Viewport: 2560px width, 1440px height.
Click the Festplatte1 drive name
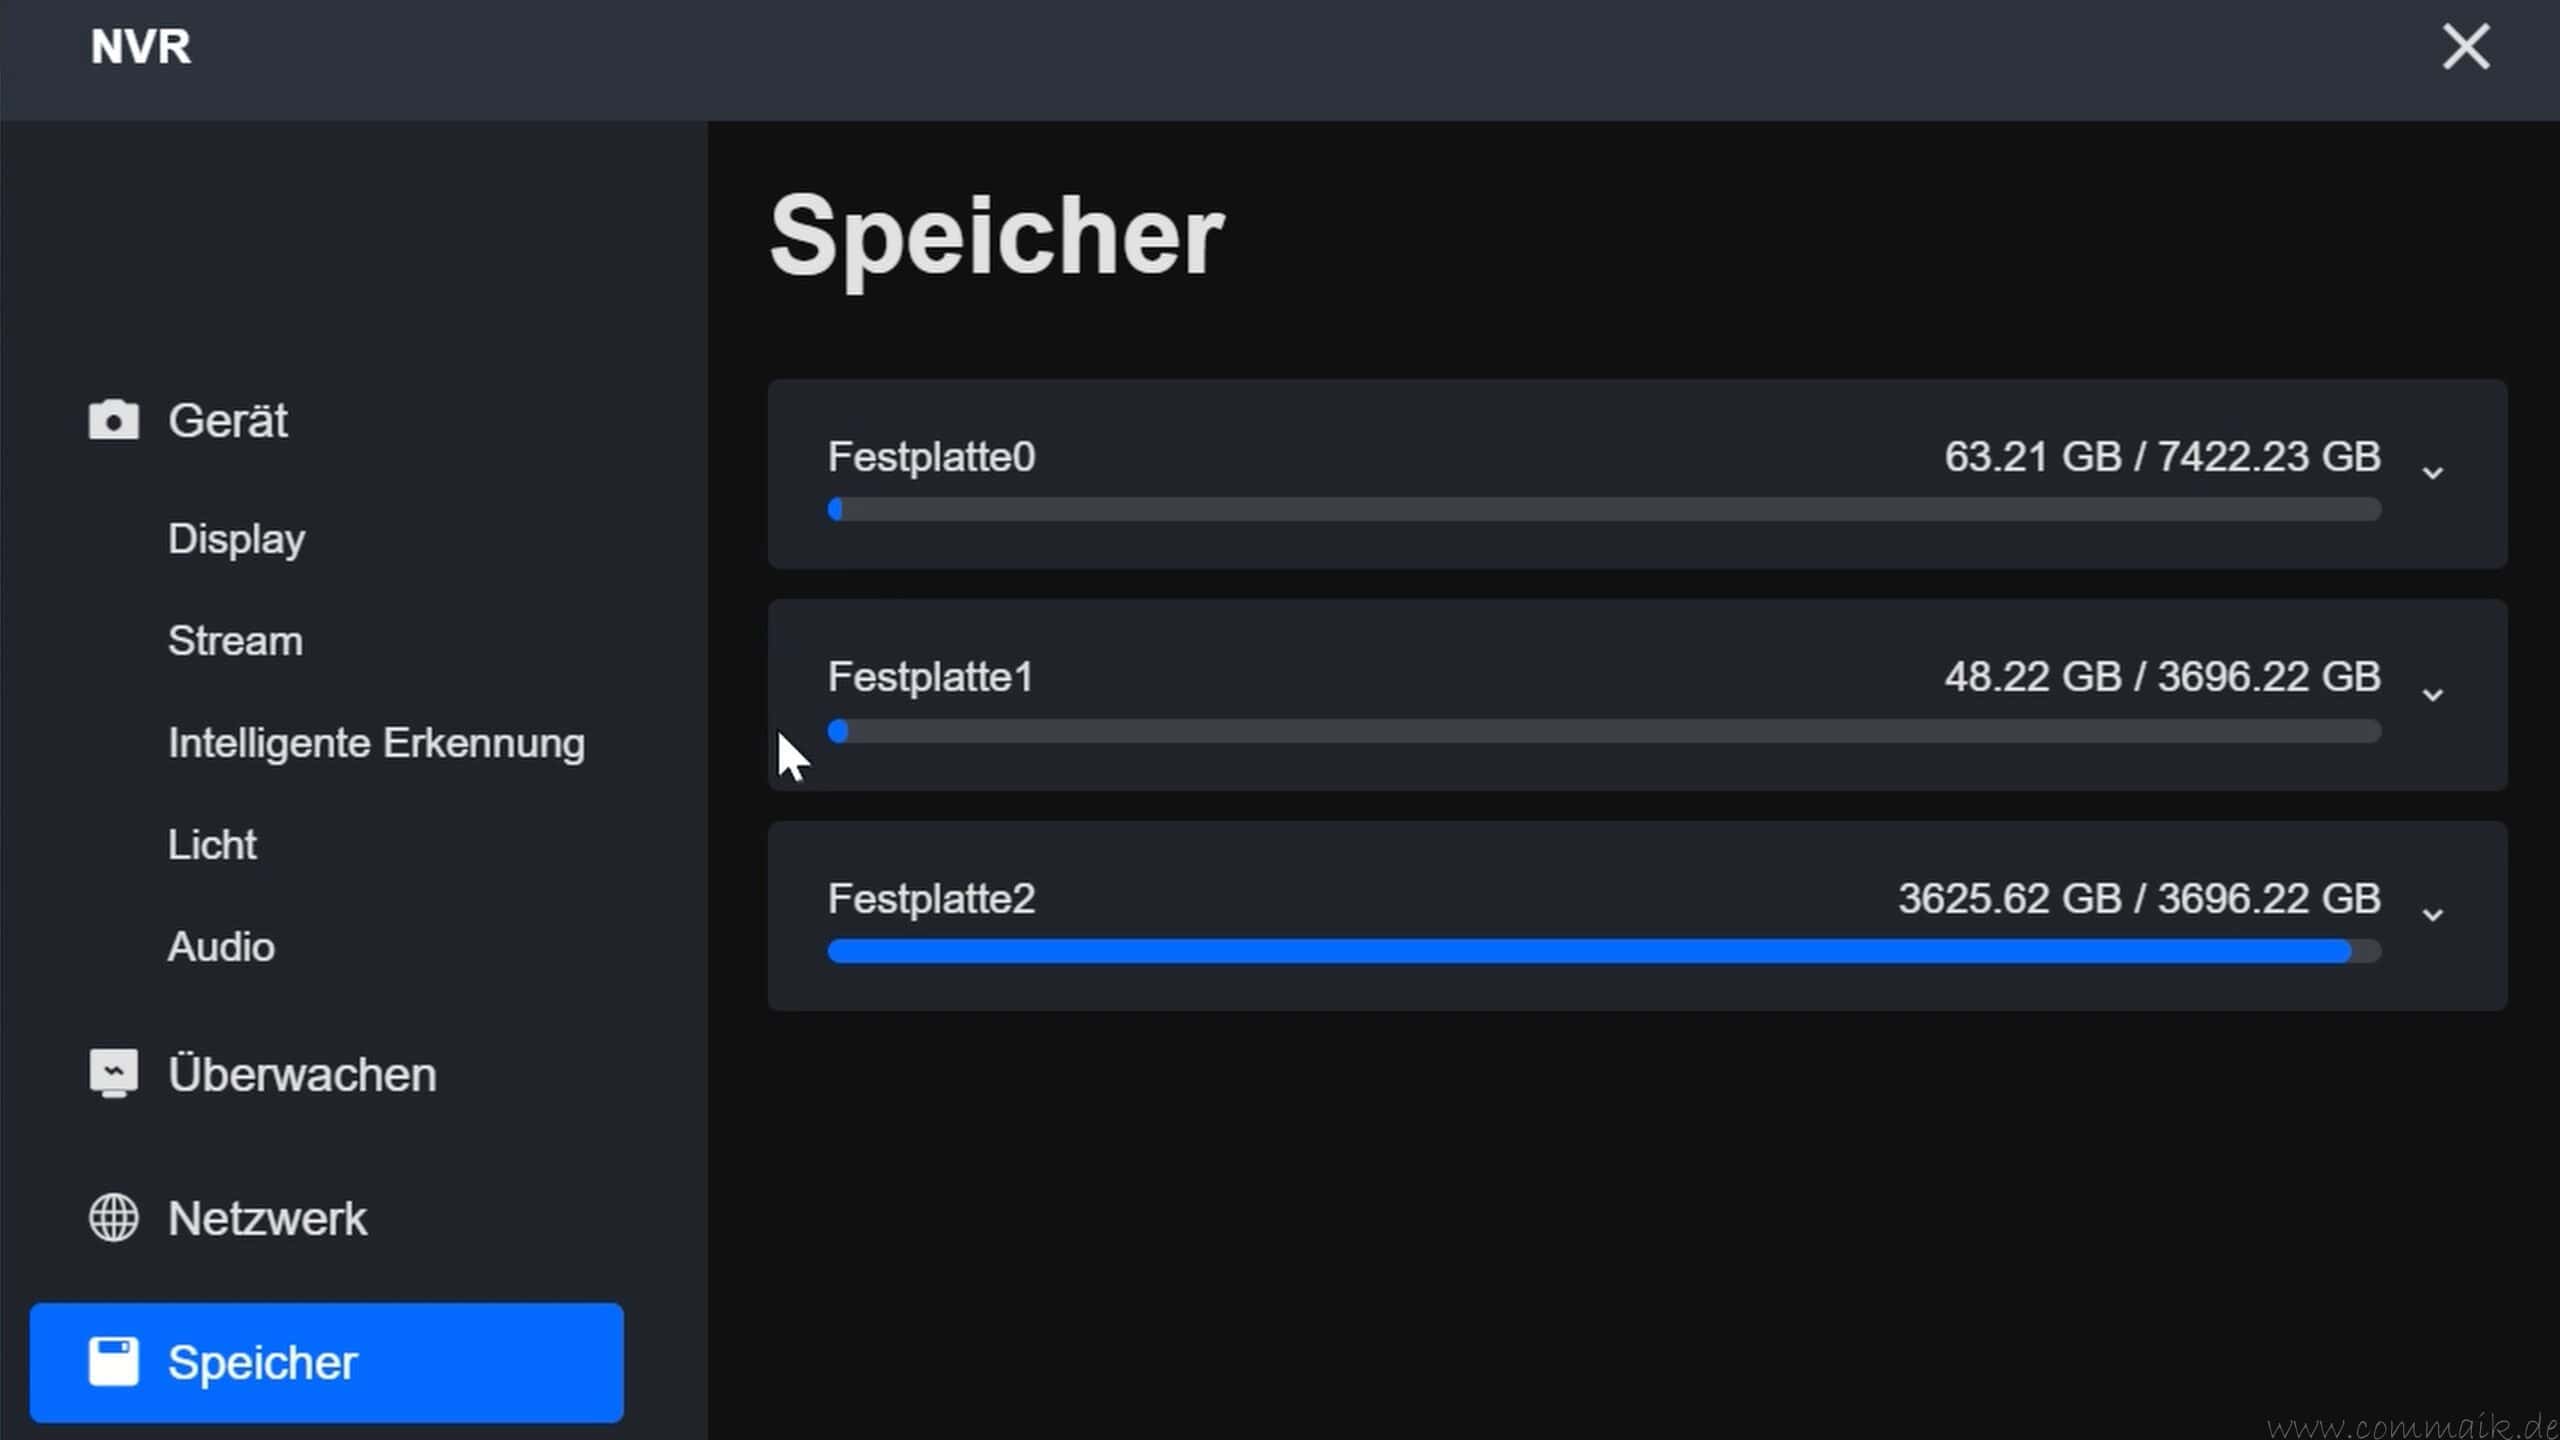(930, 677)
